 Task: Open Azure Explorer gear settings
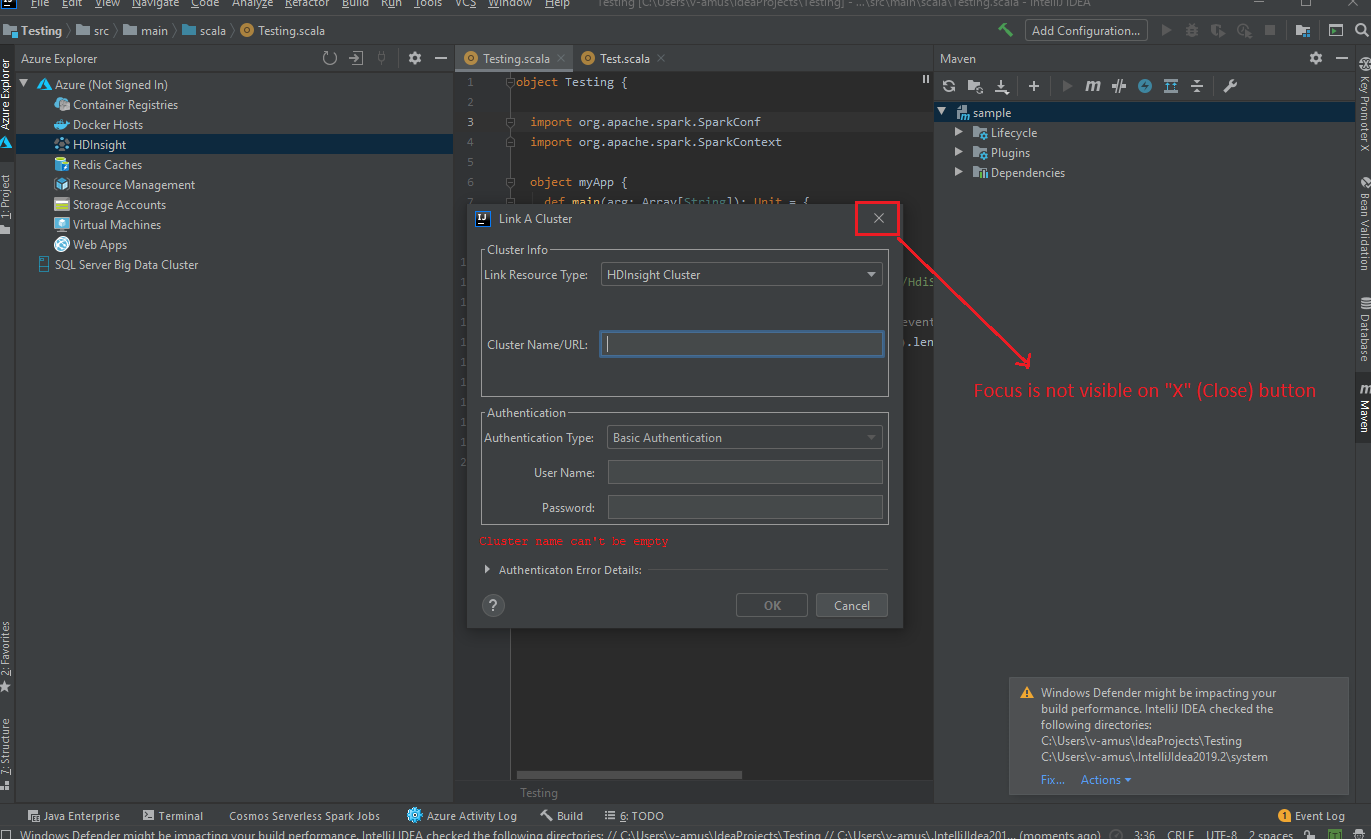pos(415,59)
